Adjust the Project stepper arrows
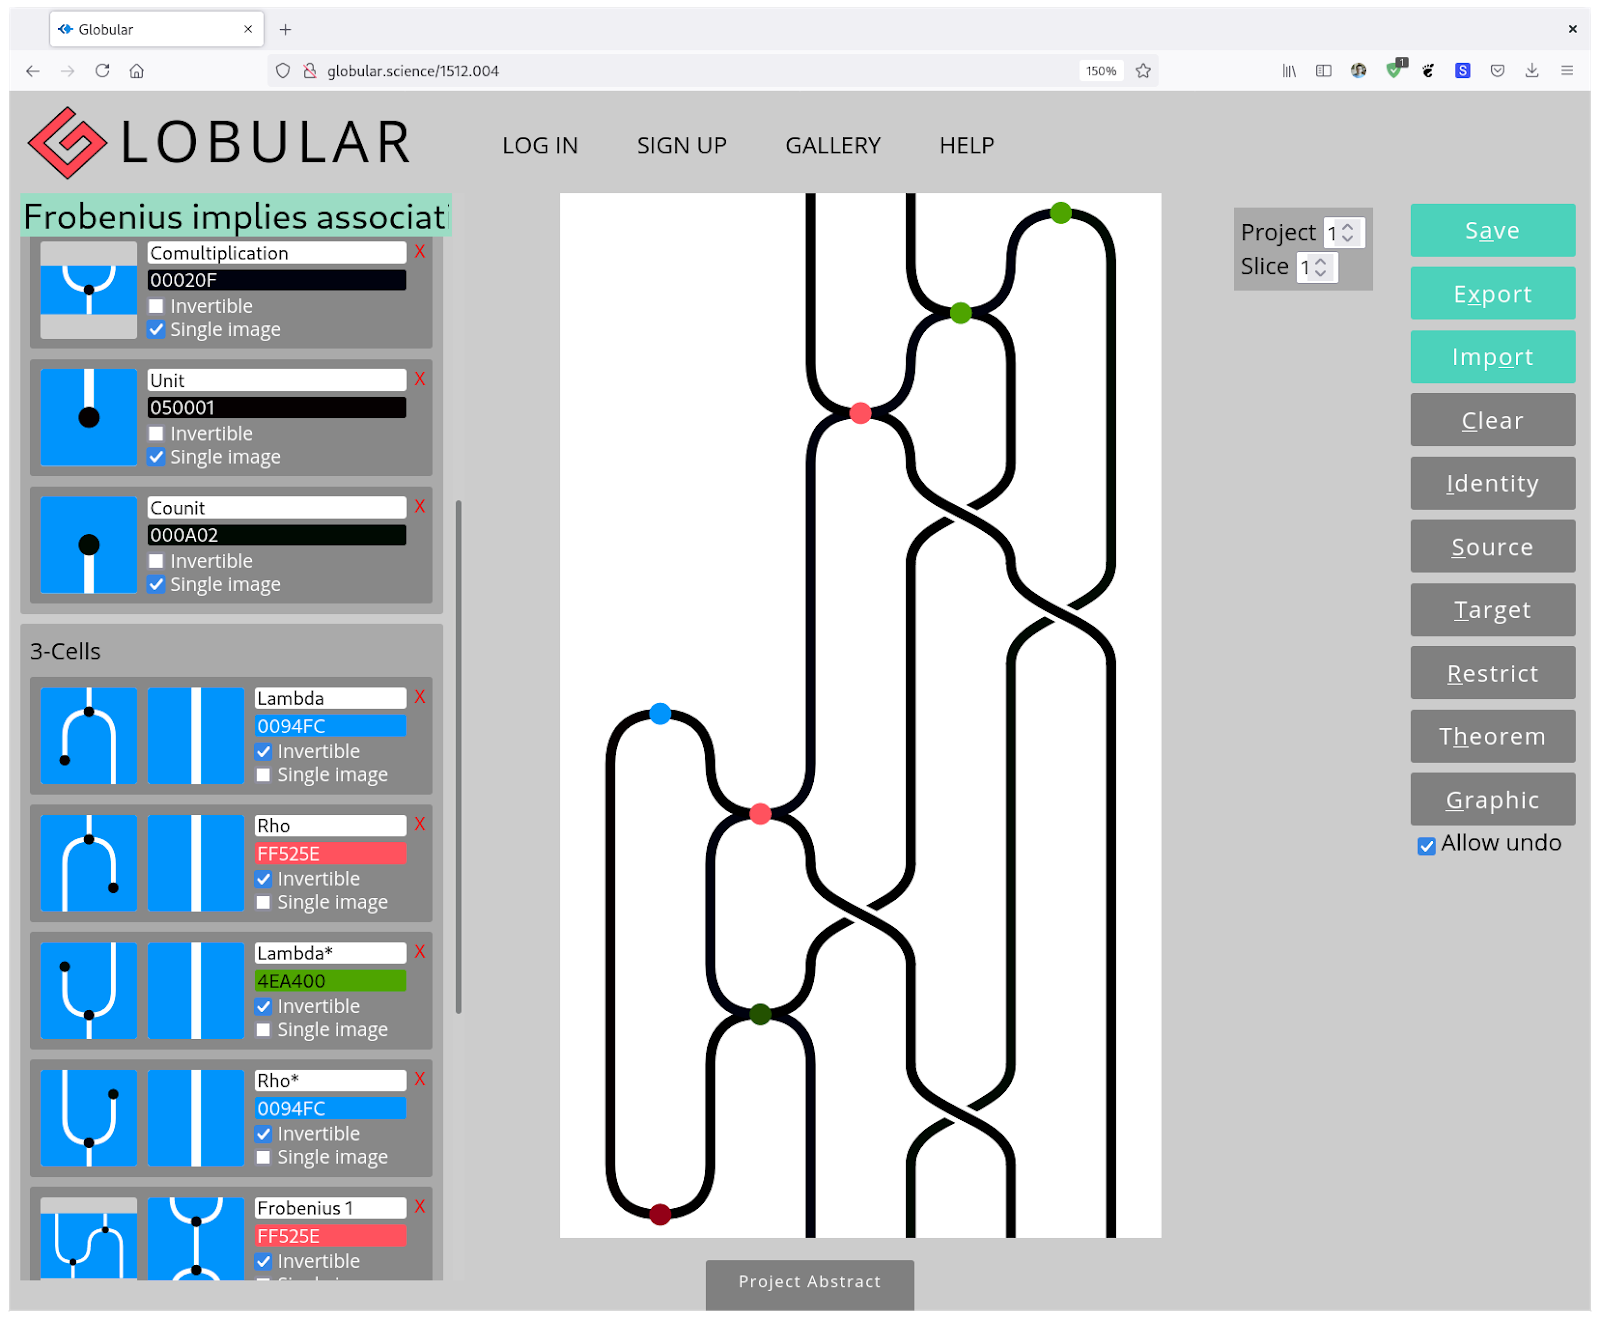Image resolution: width=1600 pixels, height=1320 pixels. (x=1347, y=232)
